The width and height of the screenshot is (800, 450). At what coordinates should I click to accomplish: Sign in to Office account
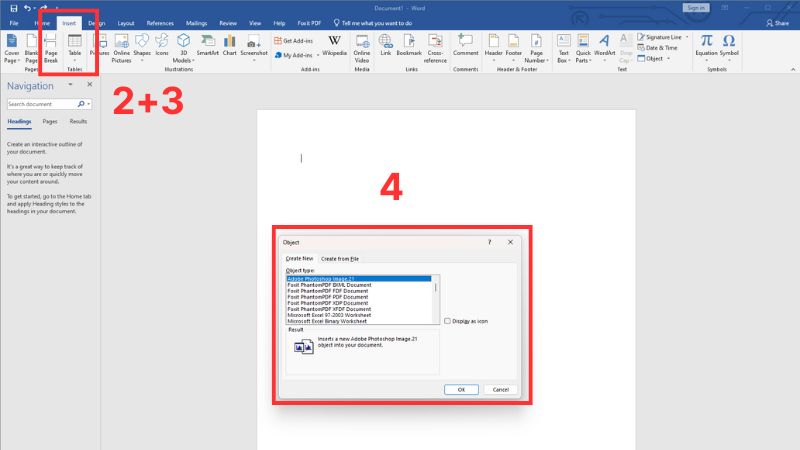[x=696, y=8]
